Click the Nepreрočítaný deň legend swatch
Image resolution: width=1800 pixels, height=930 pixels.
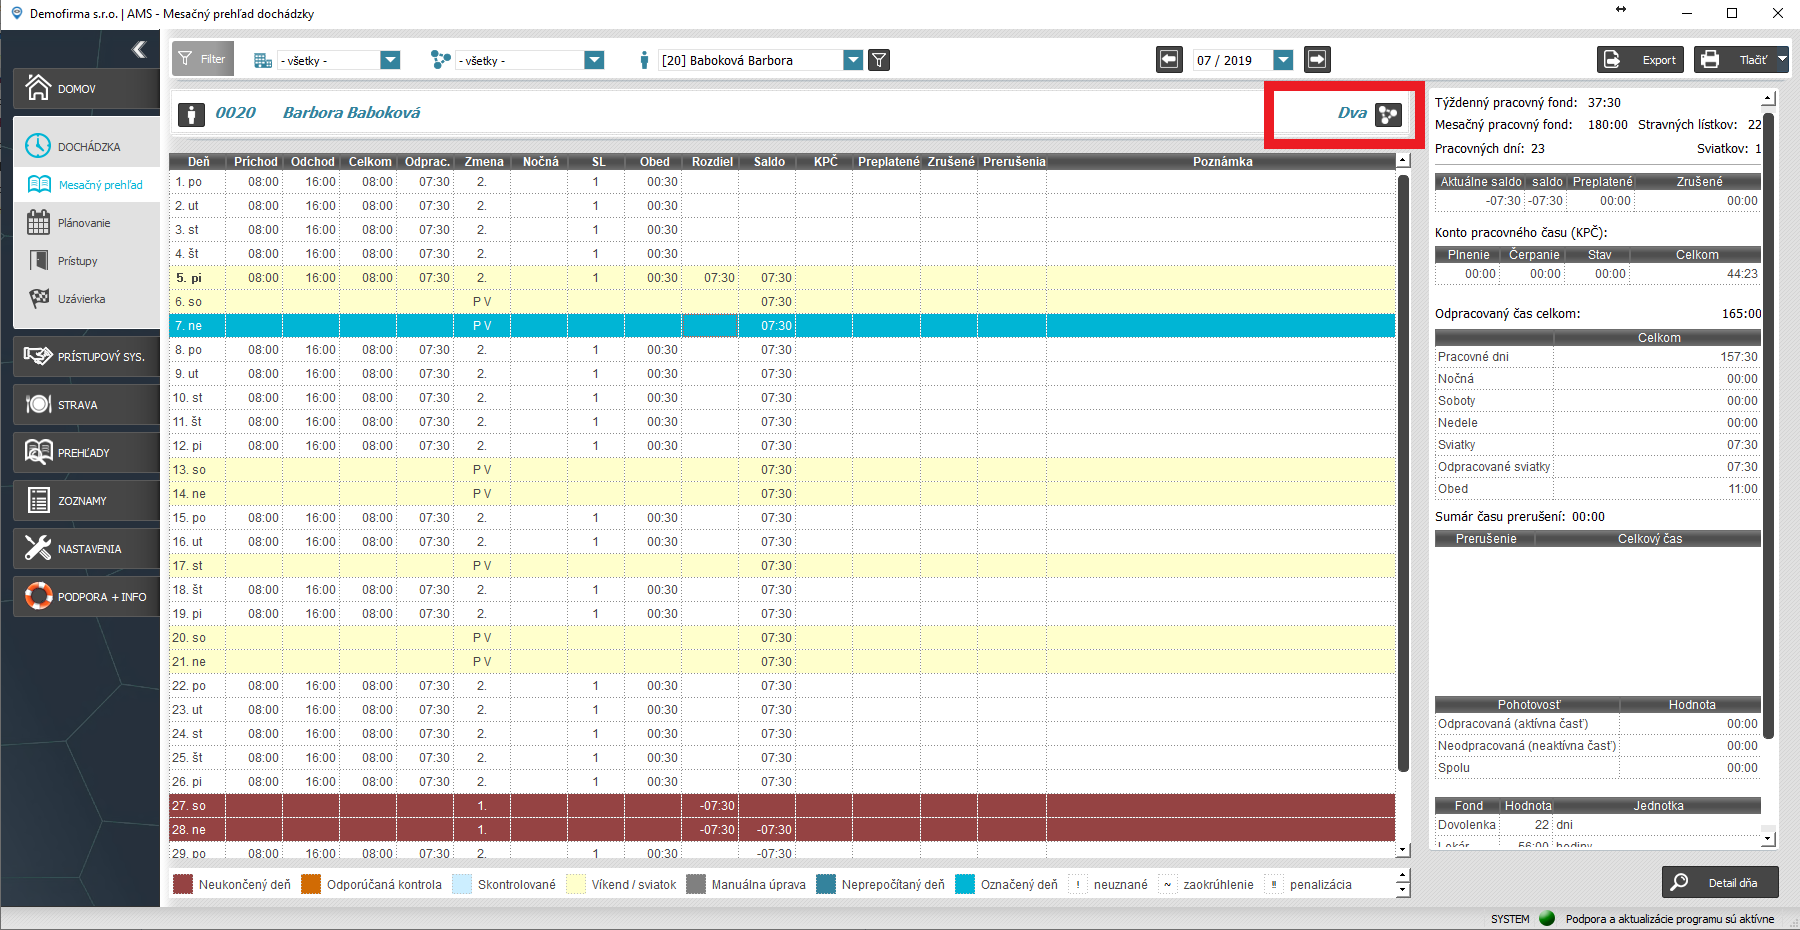[x=826, y=884]
